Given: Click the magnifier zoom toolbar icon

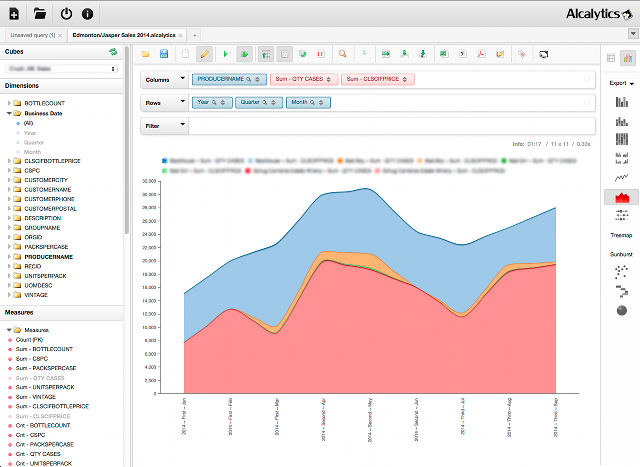Looking at the screenshot, I should 342,54.
